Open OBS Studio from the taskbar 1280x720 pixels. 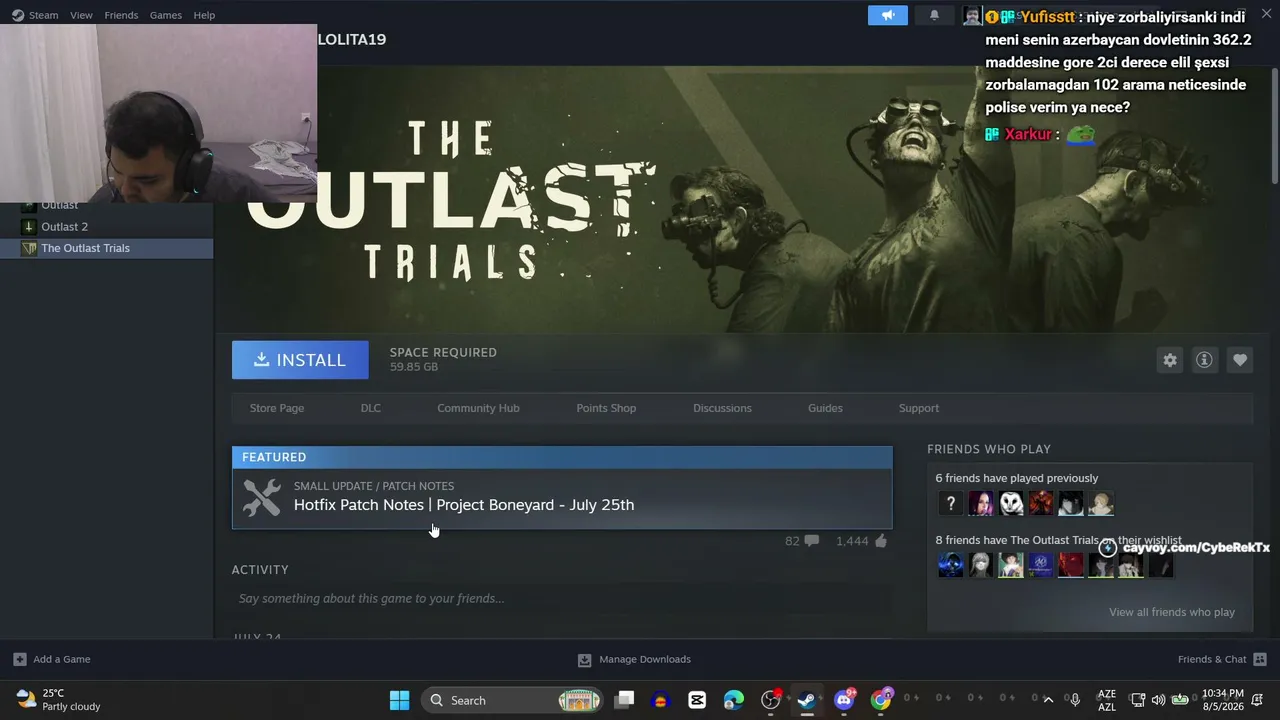pos(770,700)
